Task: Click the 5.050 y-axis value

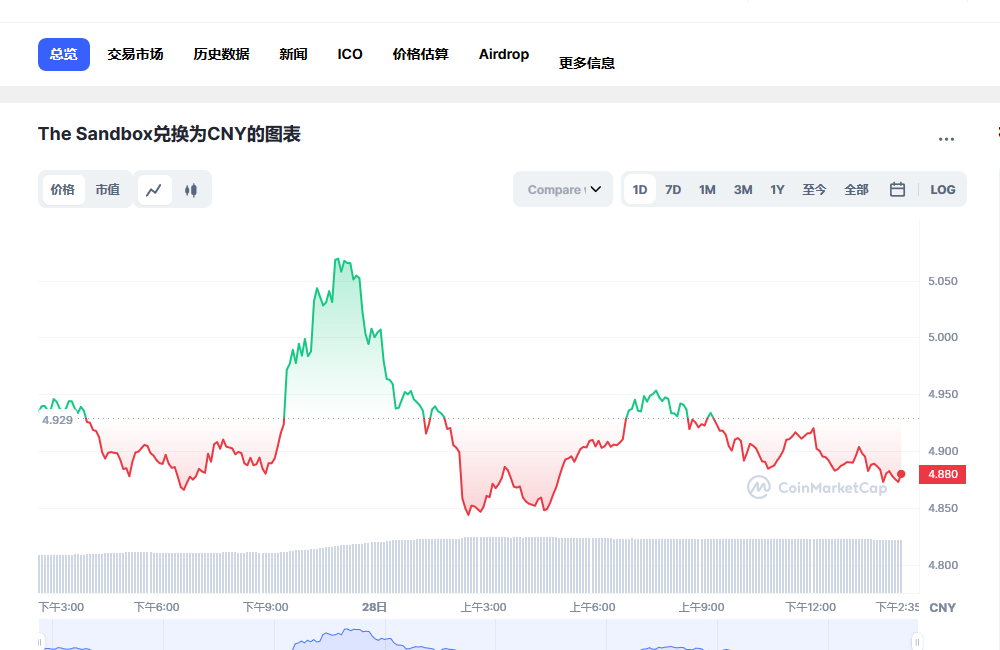Action: coord(943,281)
